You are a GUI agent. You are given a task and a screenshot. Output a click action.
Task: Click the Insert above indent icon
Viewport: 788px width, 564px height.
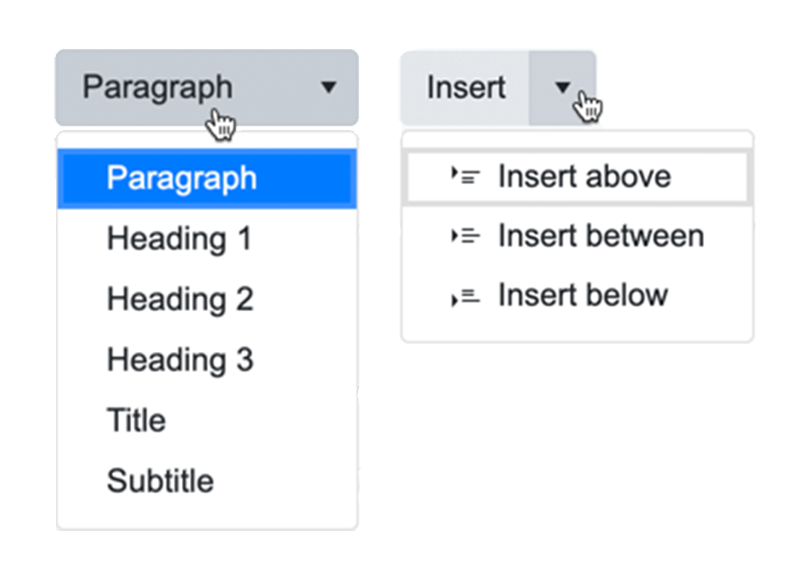pyautogui.click(x=465, y=177)
